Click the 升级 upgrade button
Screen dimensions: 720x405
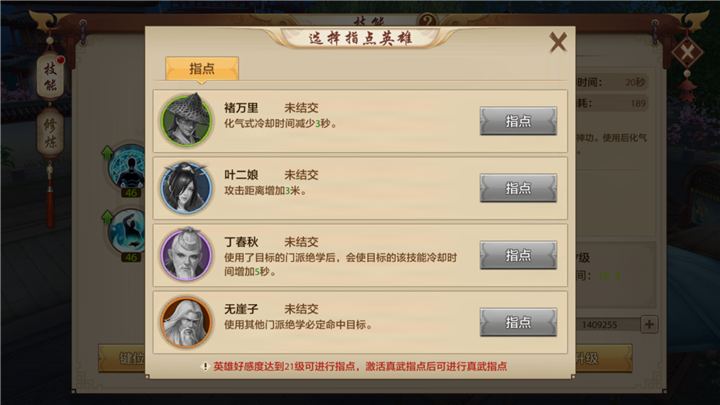(604, 358)
